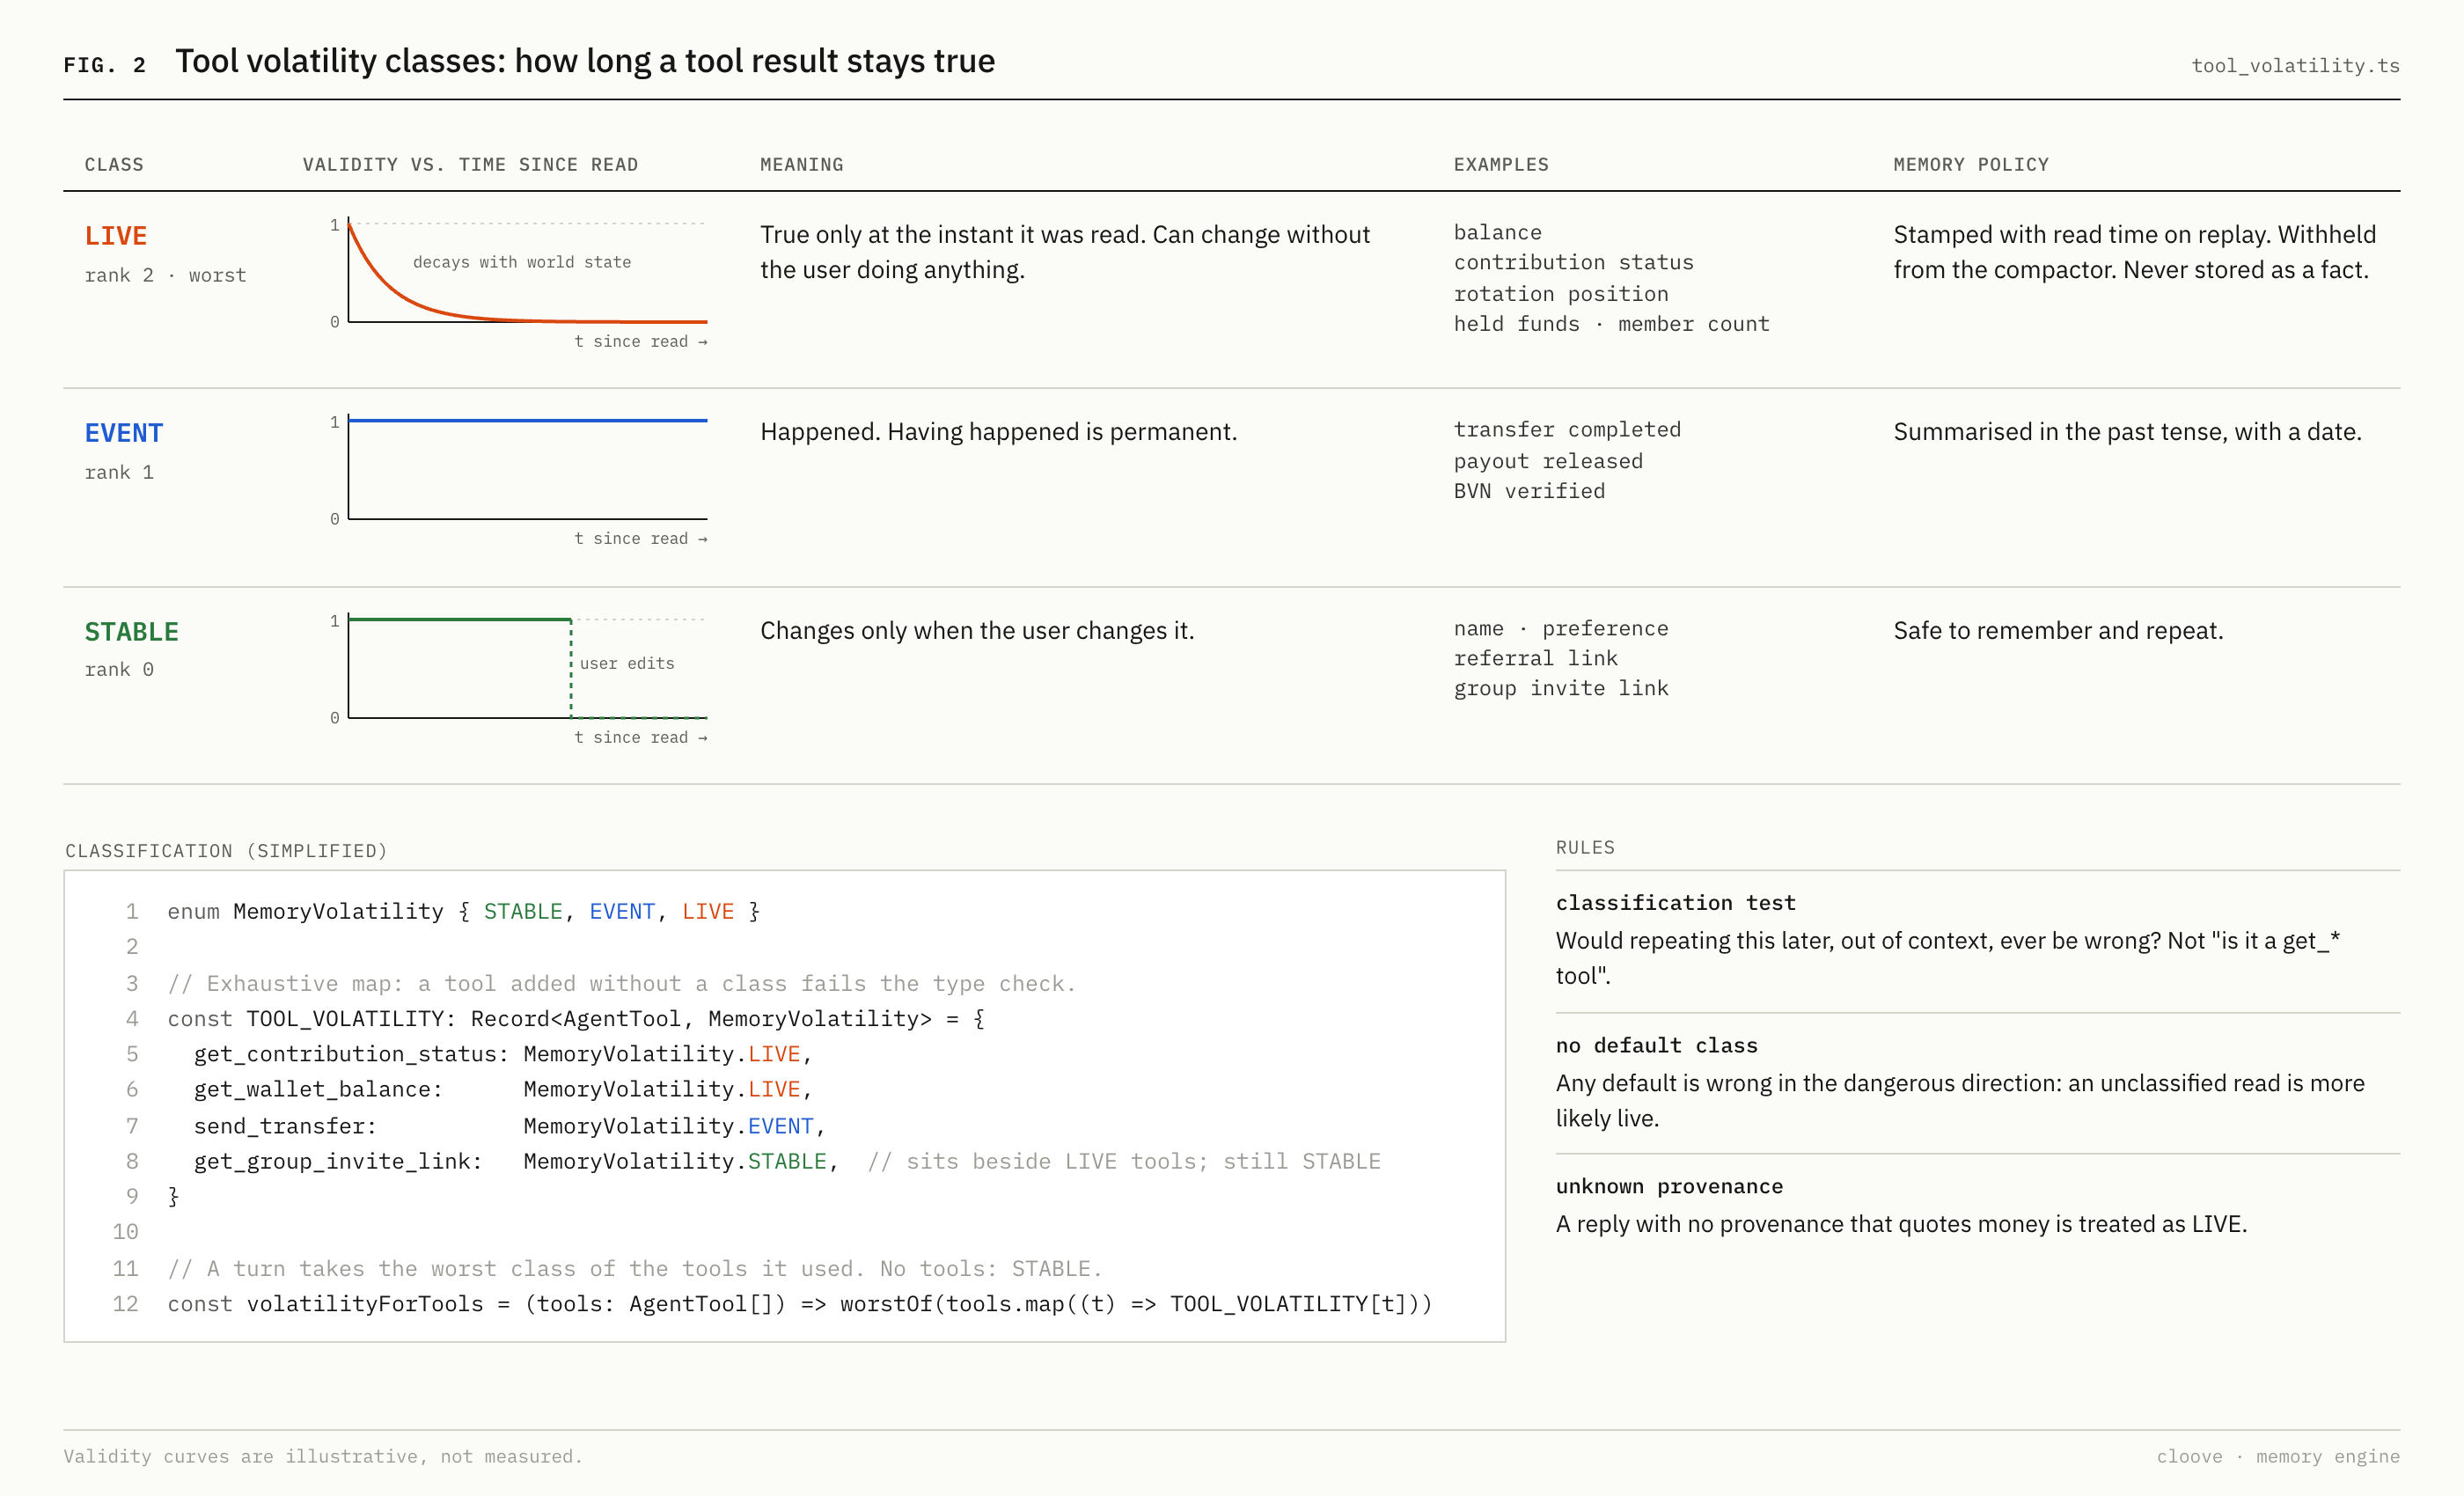Click the 'MEMORY POLICY' column header

point(1970,164)
